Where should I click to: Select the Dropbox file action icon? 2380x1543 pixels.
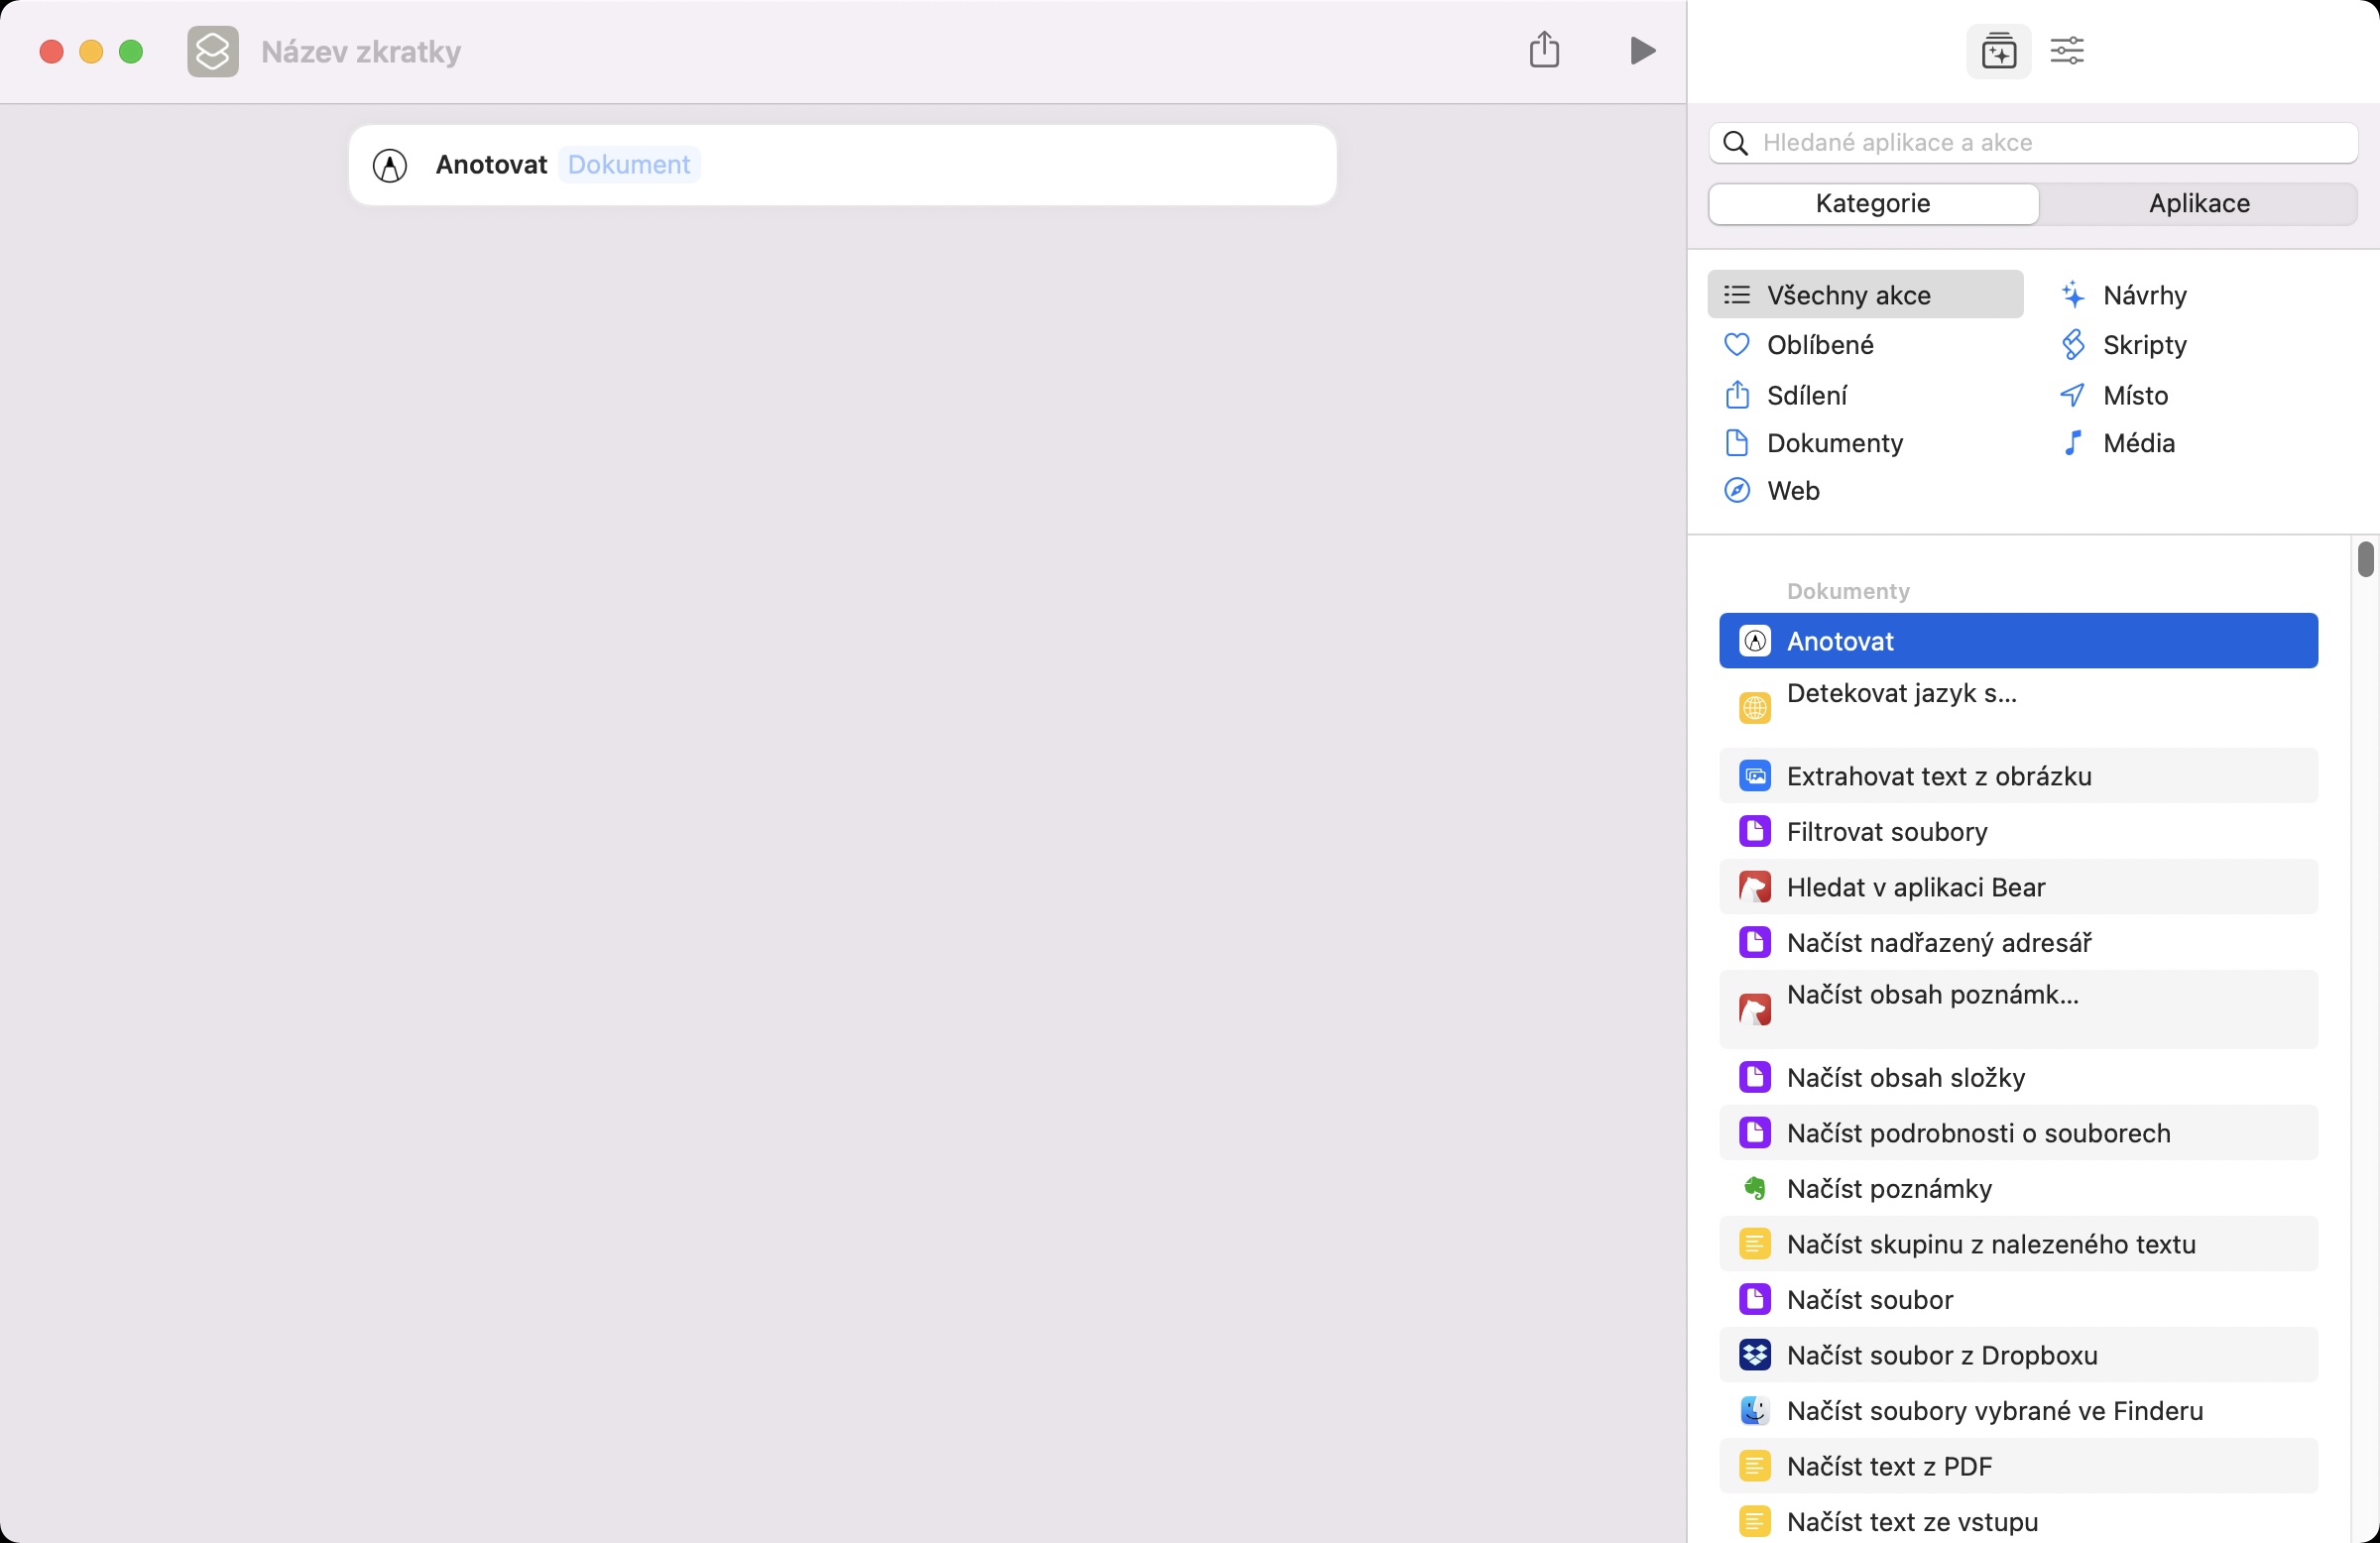1754,1354
